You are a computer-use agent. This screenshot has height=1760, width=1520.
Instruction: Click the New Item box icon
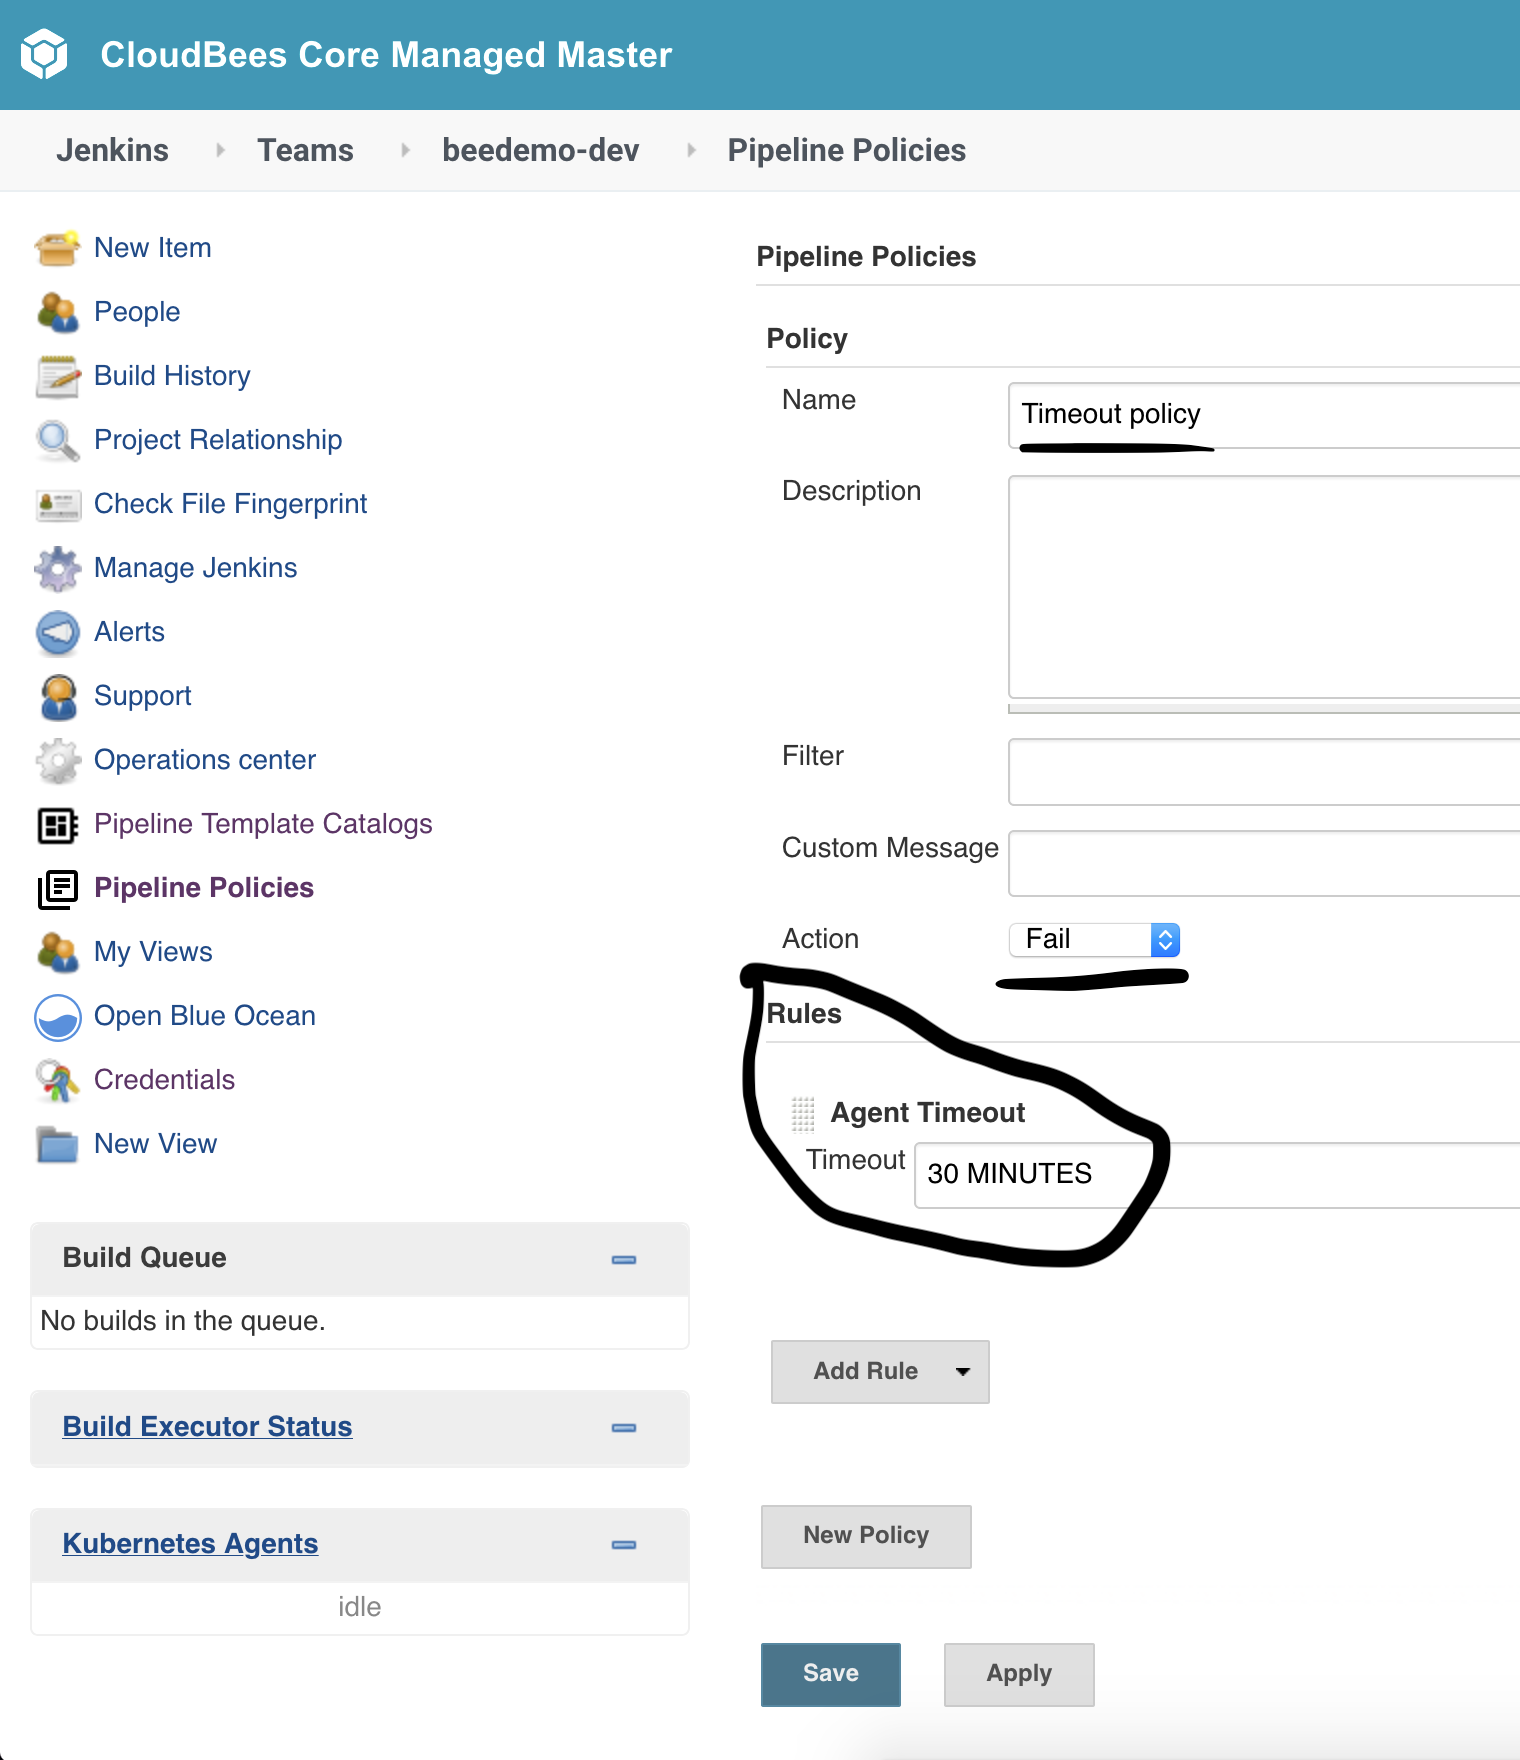tap(57, 248)
